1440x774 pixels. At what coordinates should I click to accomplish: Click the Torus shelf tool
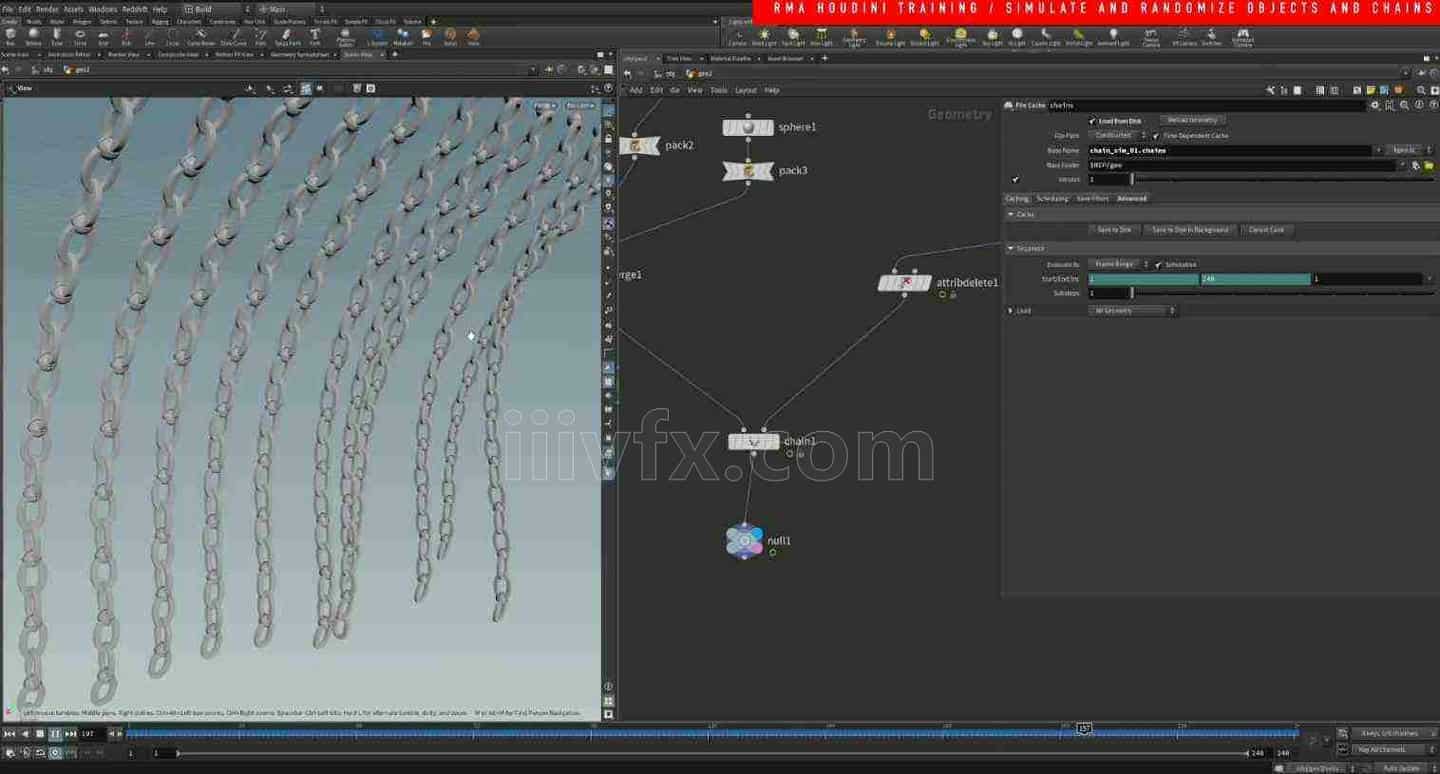coord(78,40)
